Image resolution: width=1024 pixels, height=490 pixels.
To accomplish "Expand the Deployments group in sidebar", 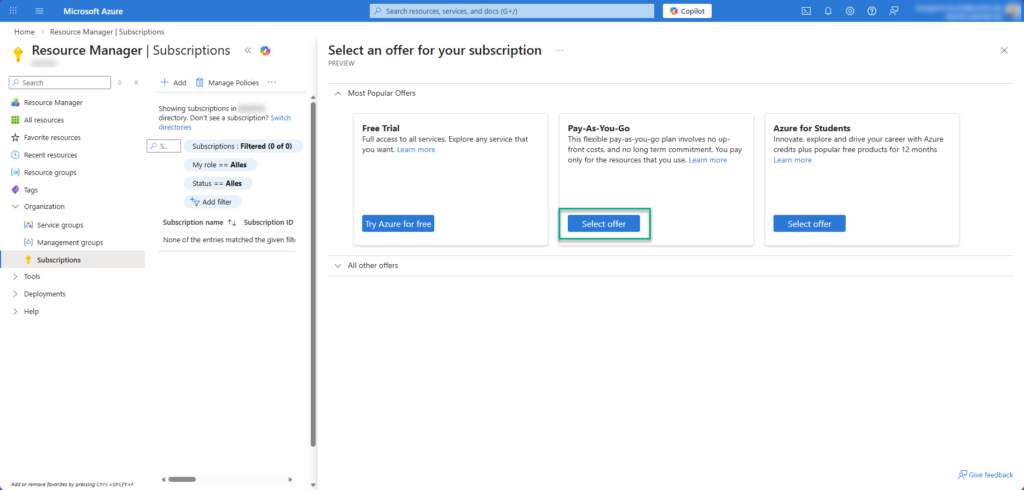I will pyautogui.click(x=44, y=294).
